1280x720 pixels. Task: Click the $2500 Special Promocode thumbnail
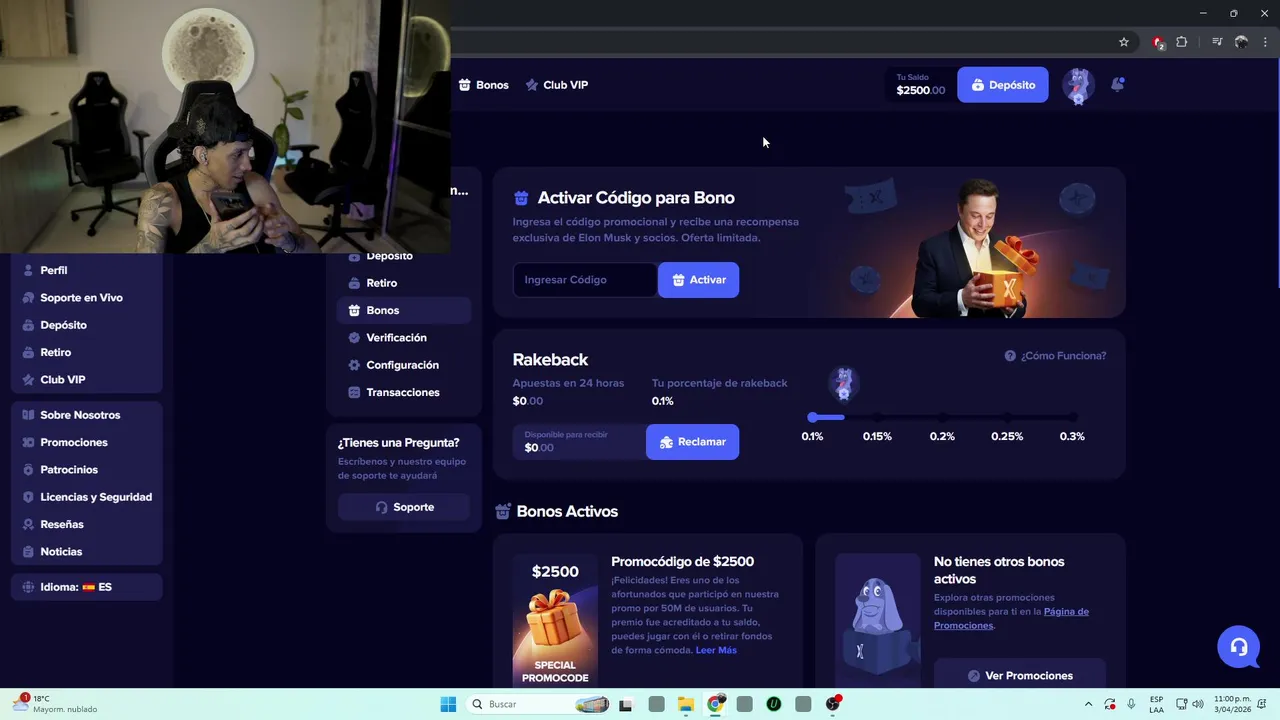[555, 620]
